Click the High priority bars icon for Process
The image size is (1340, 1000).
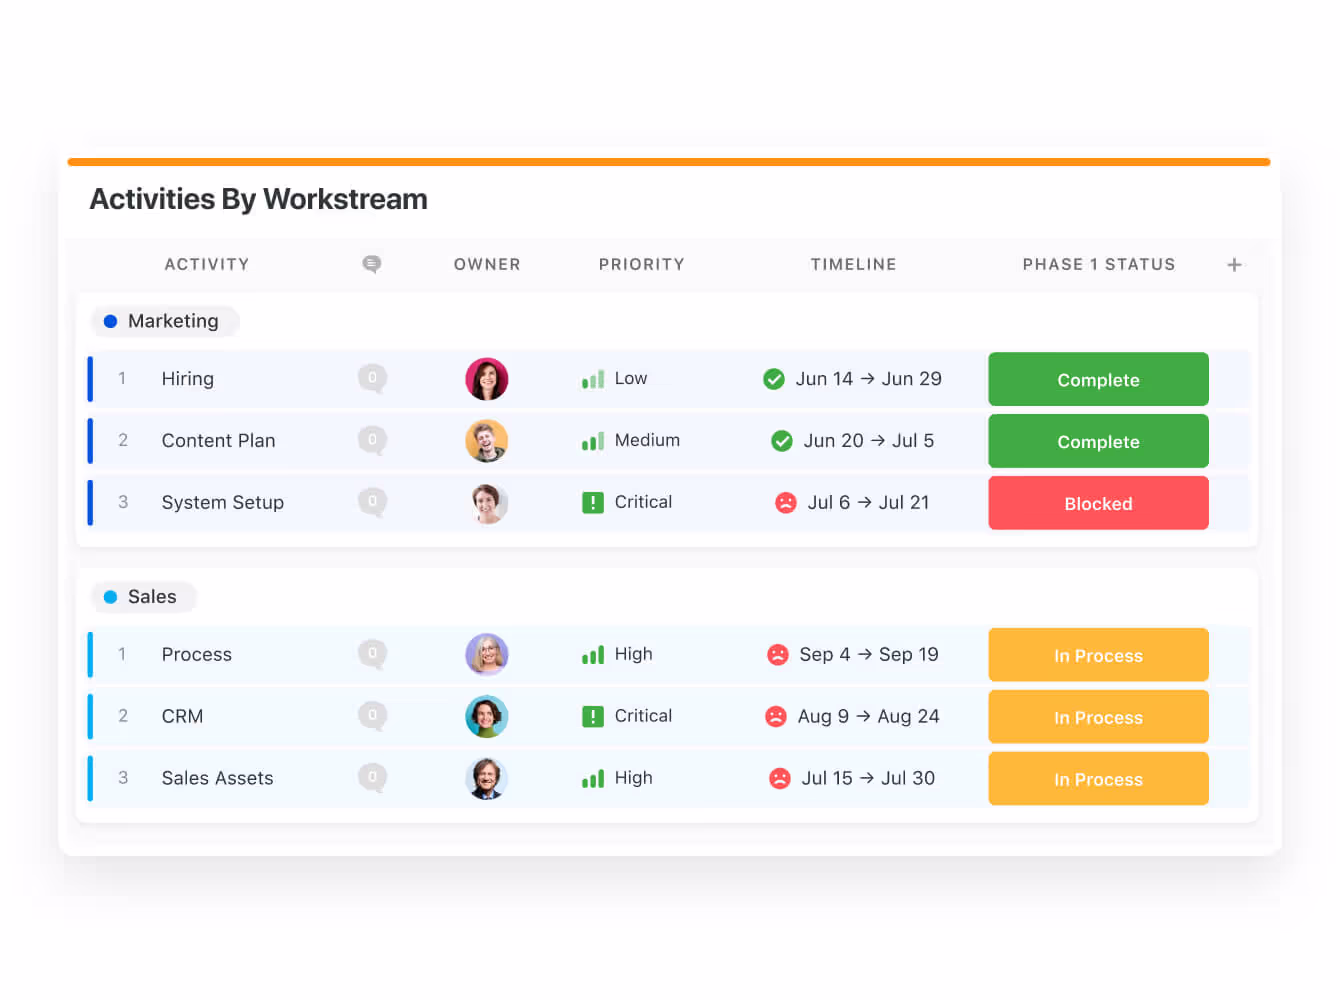coord(593,655)
